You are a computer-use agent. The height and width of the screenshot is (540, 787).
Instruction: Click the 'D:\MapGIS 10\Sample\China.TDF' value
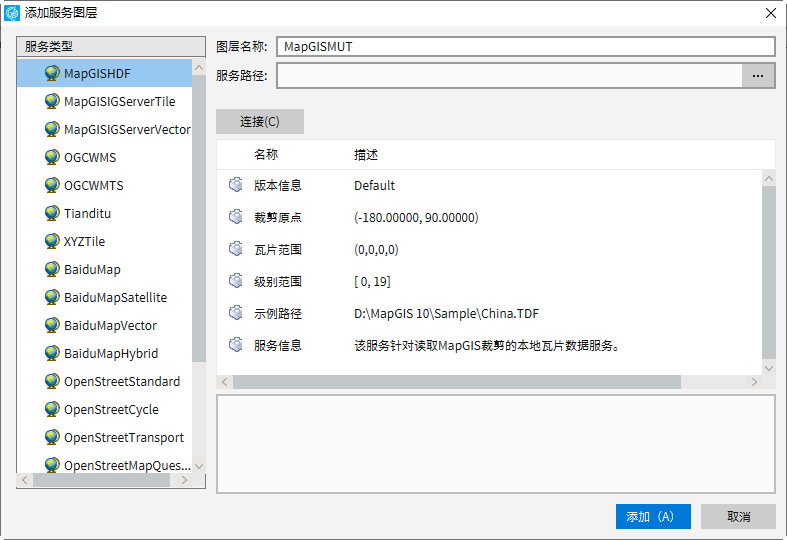(x=446, y=314)
